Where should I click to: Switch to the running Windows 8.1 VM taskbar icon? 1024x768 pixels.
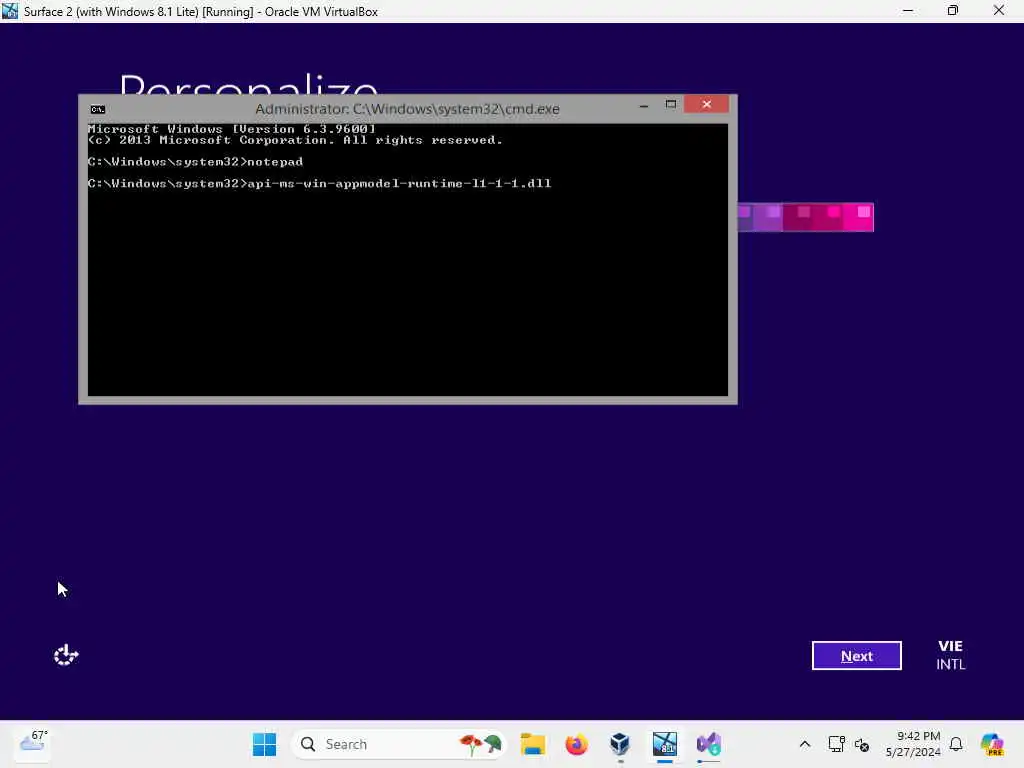[x=664, y=744]
